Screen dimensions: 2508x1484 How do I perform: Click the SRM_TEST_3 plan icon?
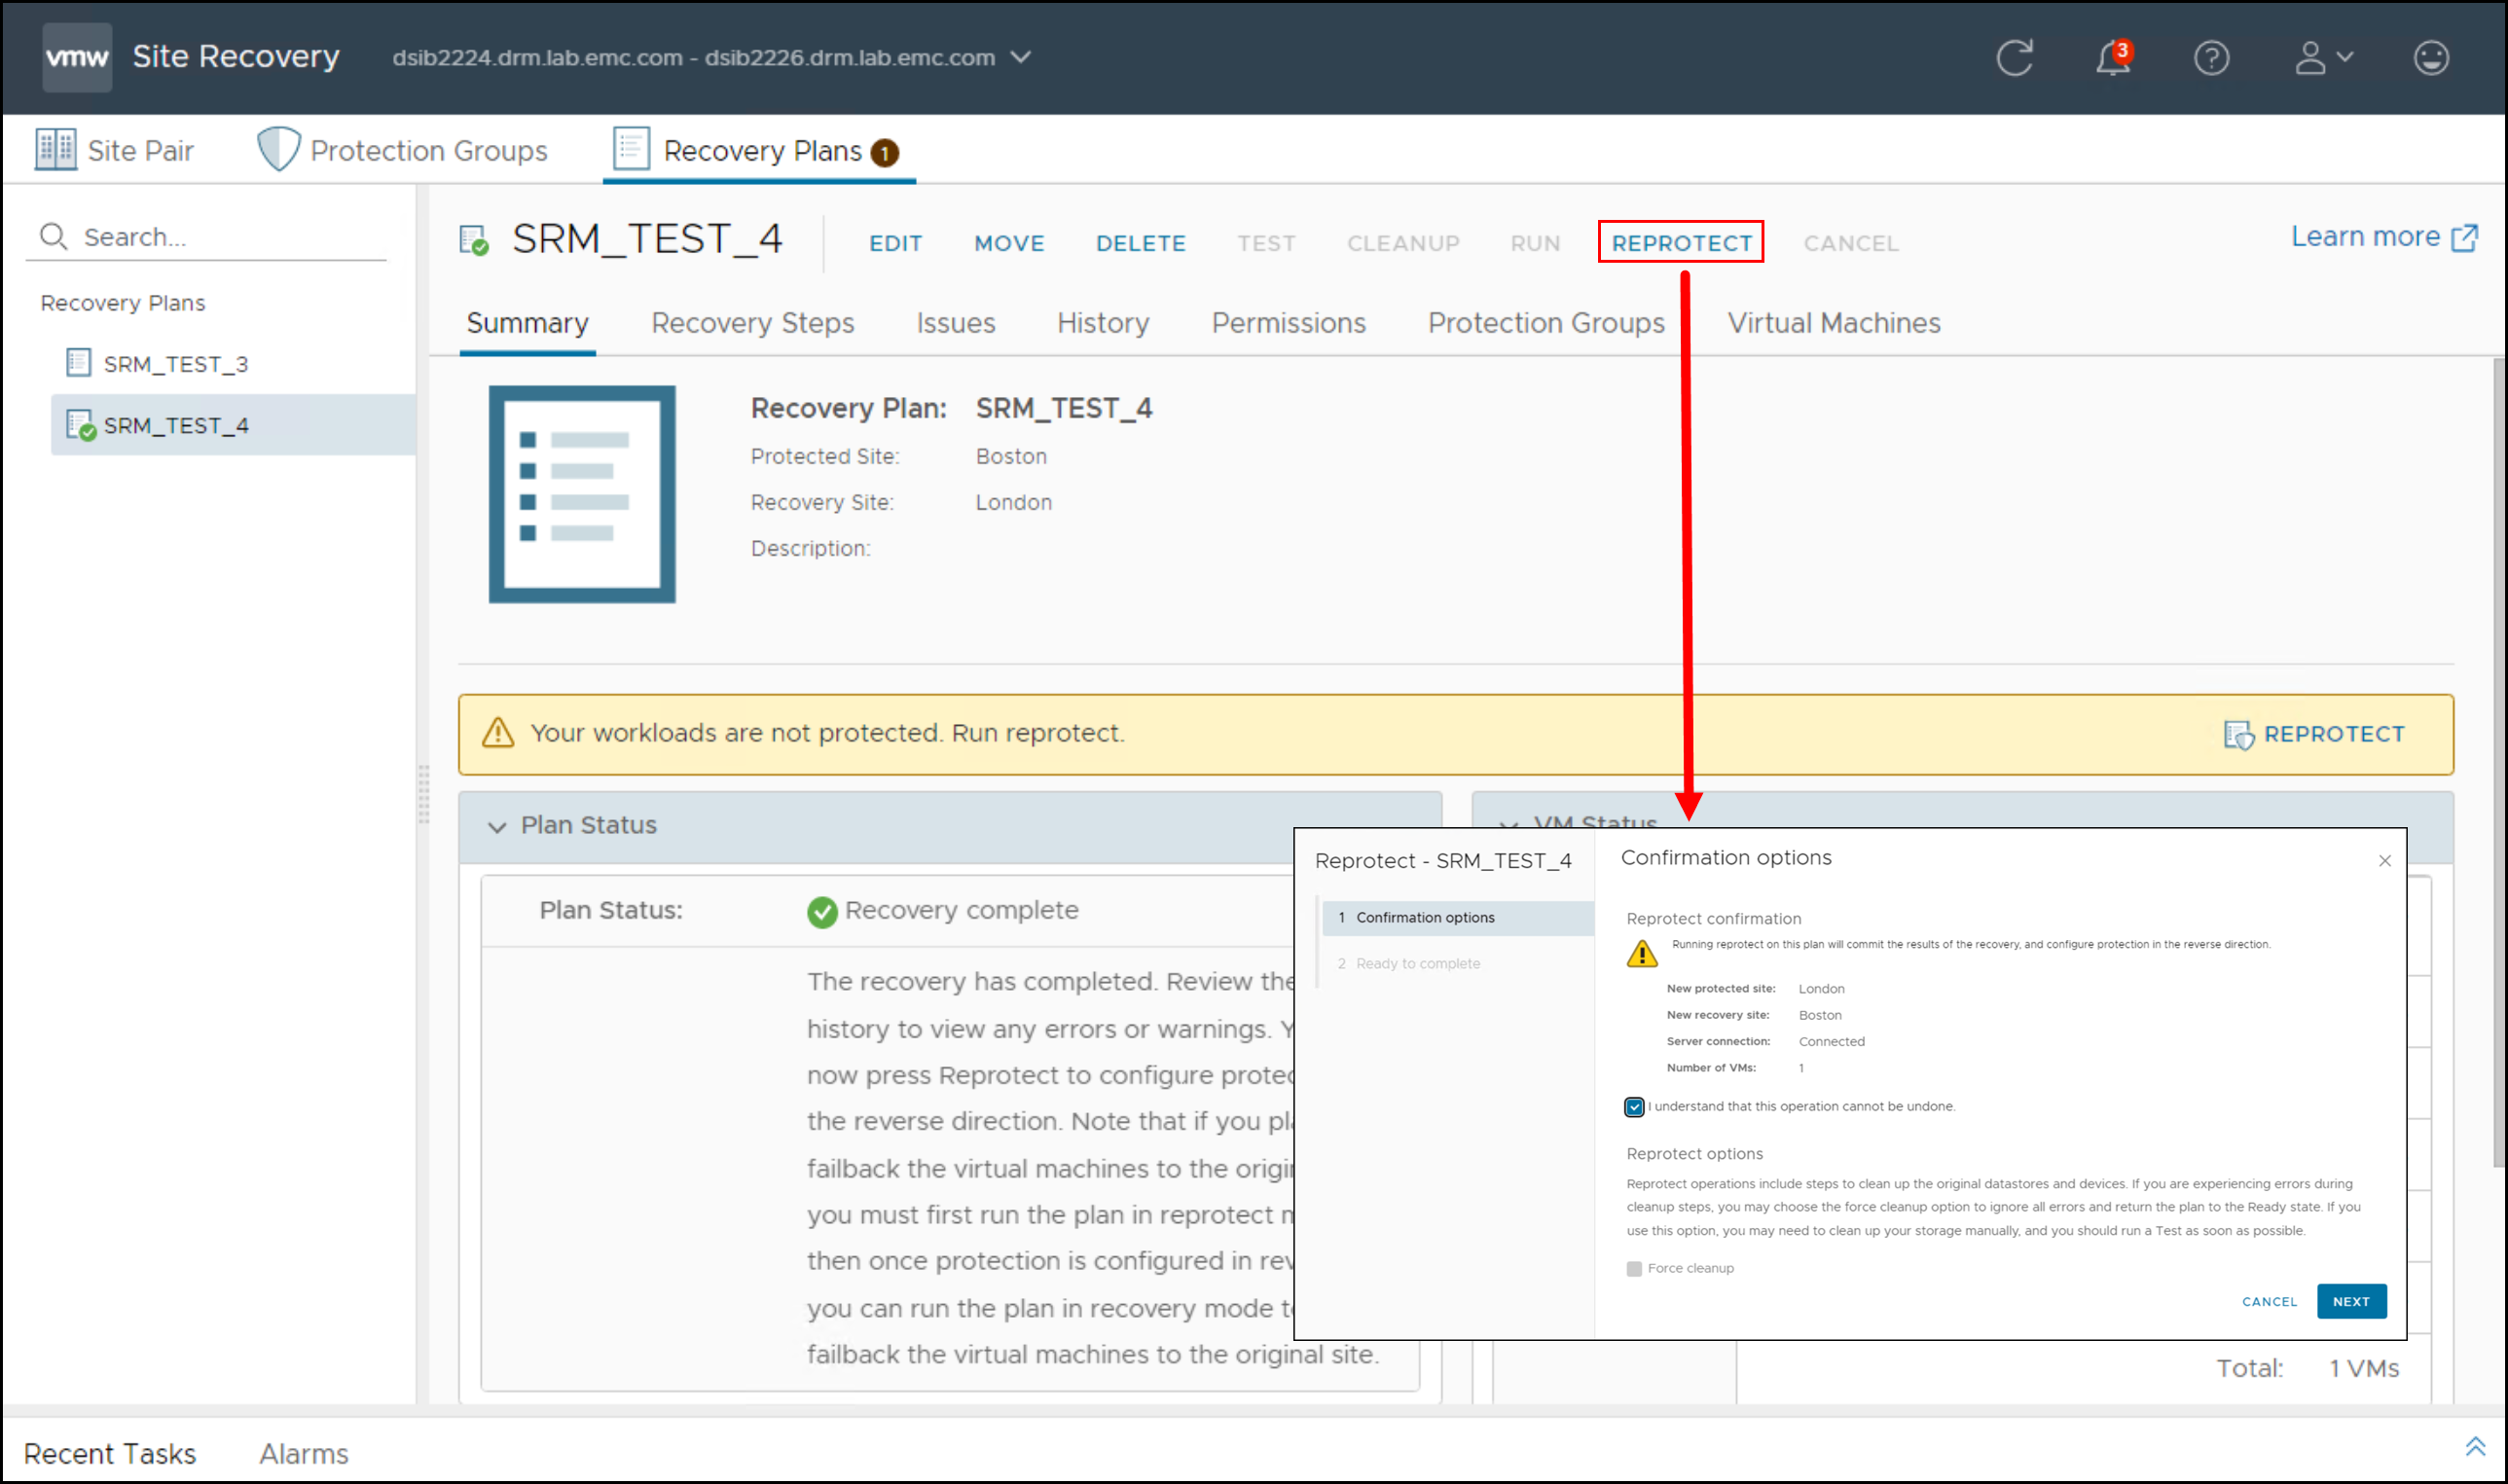[x=79, y=362]
